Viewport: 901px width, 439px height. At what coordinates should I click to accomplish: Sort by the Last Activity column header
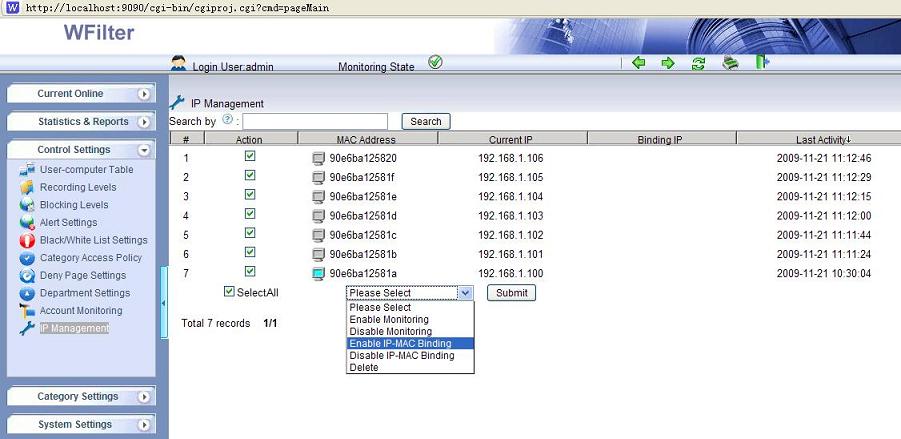point(823,140)
